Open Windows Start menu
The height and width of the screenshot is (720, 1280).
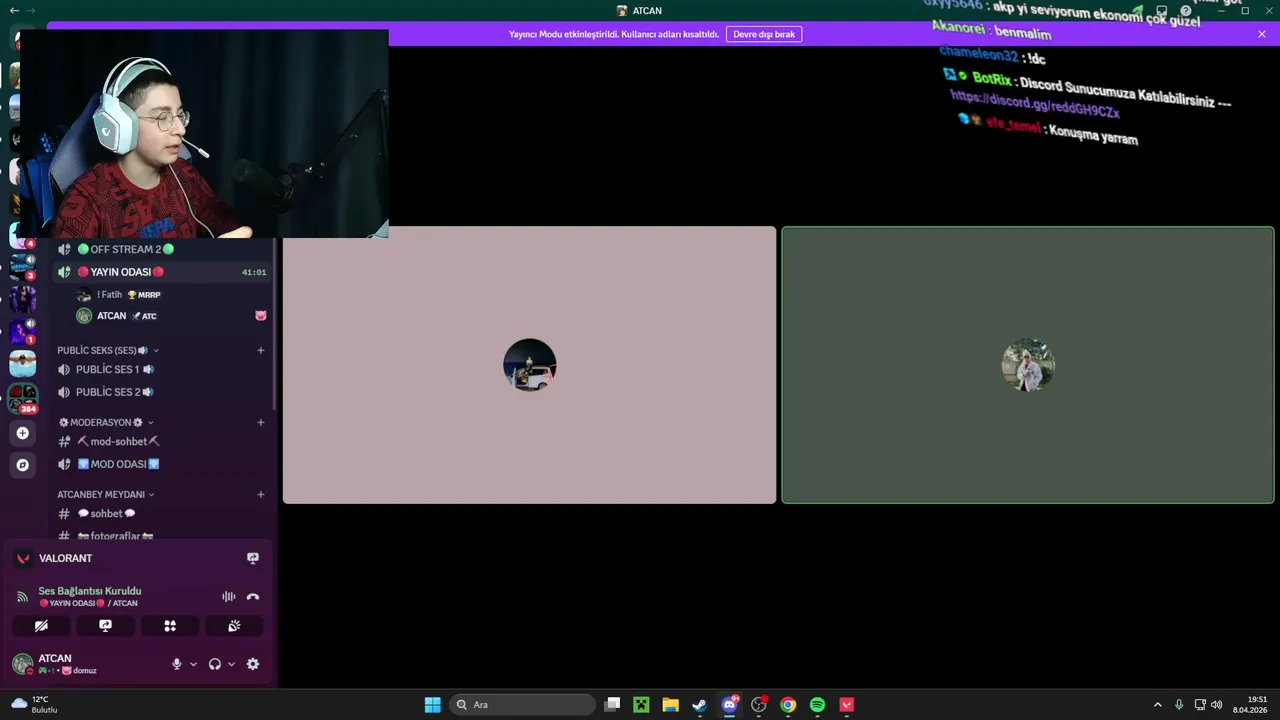tap(432, 705)
